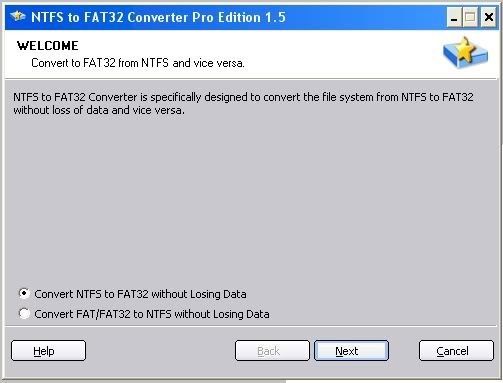Click the 'Convert NTFS to FAT32 without Losing Data' label
This screenshot has height=383, width=503.
click(140, 294)
